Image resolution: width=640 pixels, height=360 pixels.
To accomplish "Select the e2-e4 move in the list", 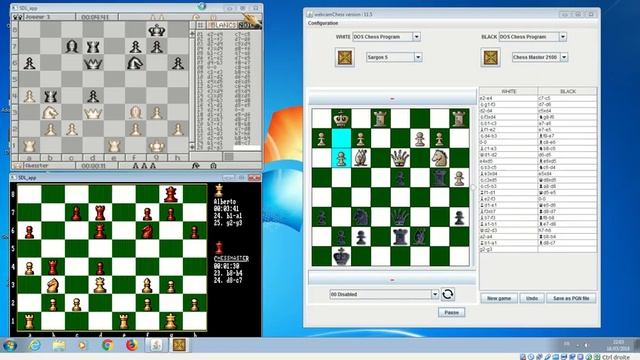I will pos(509,98).
